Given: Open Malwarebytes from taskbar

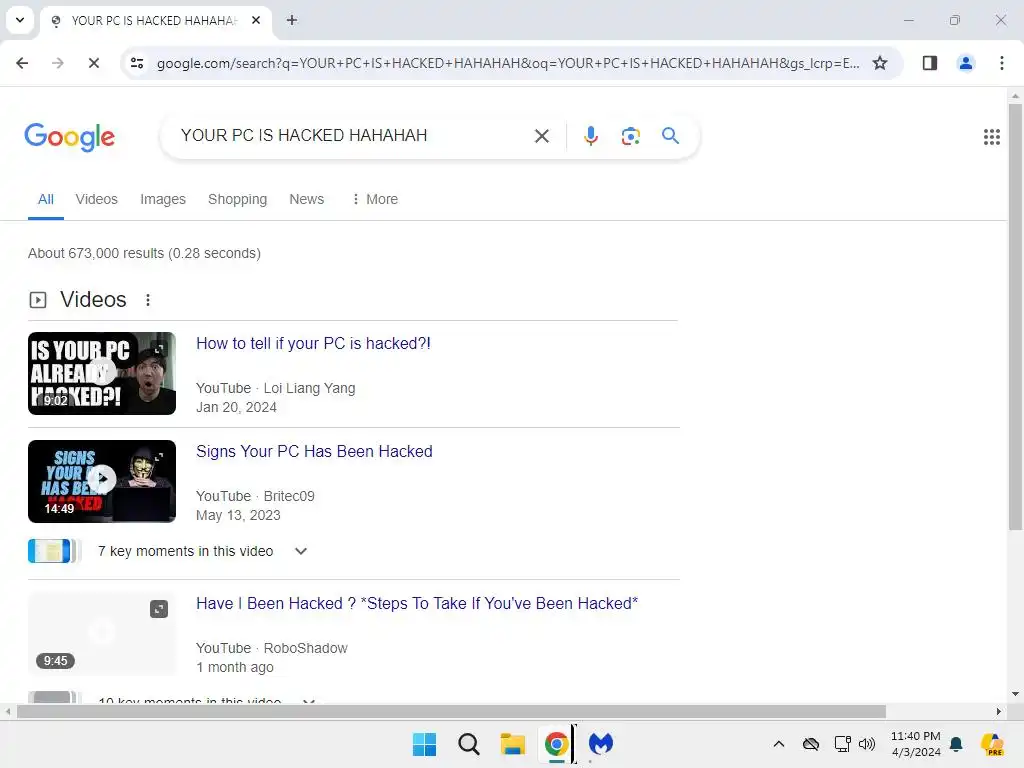Looking at the screenshot, I should (601, 744).
